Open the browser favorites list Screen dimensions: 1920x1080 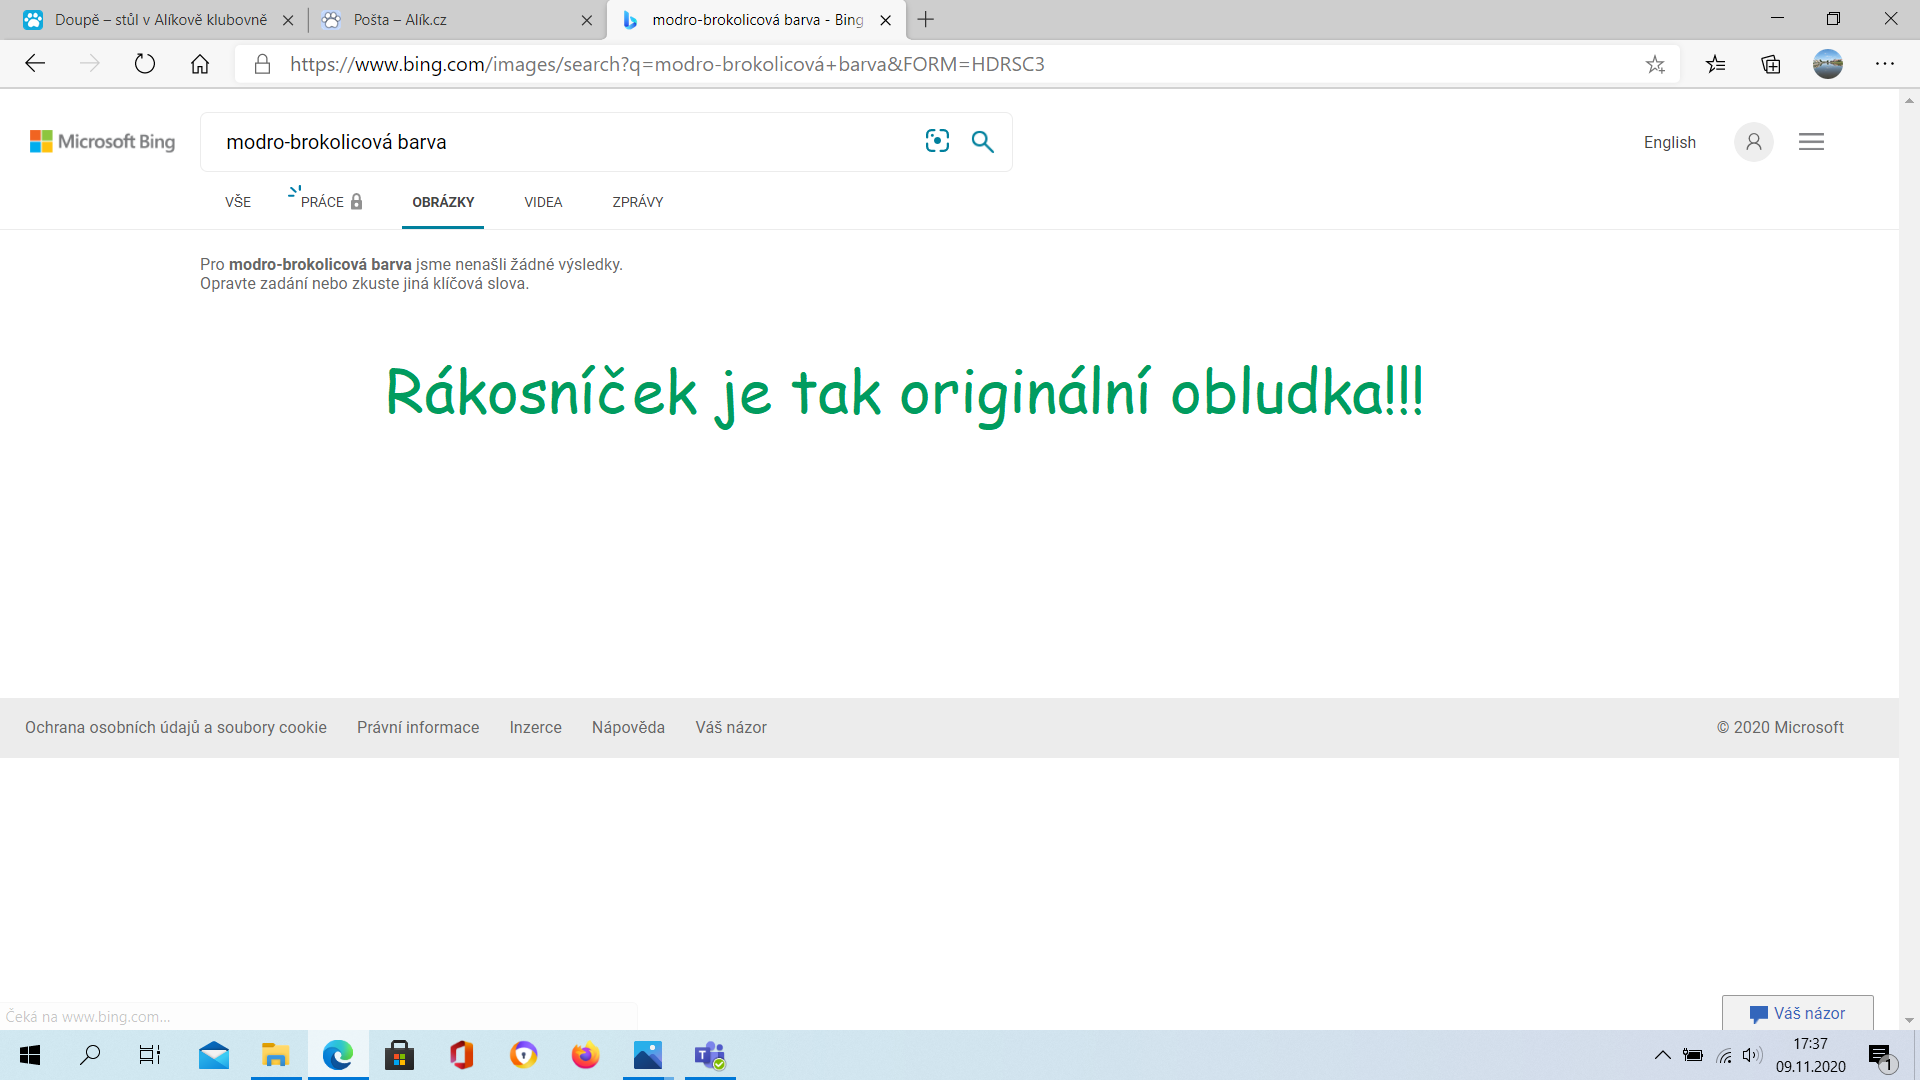click(1716, 65)
